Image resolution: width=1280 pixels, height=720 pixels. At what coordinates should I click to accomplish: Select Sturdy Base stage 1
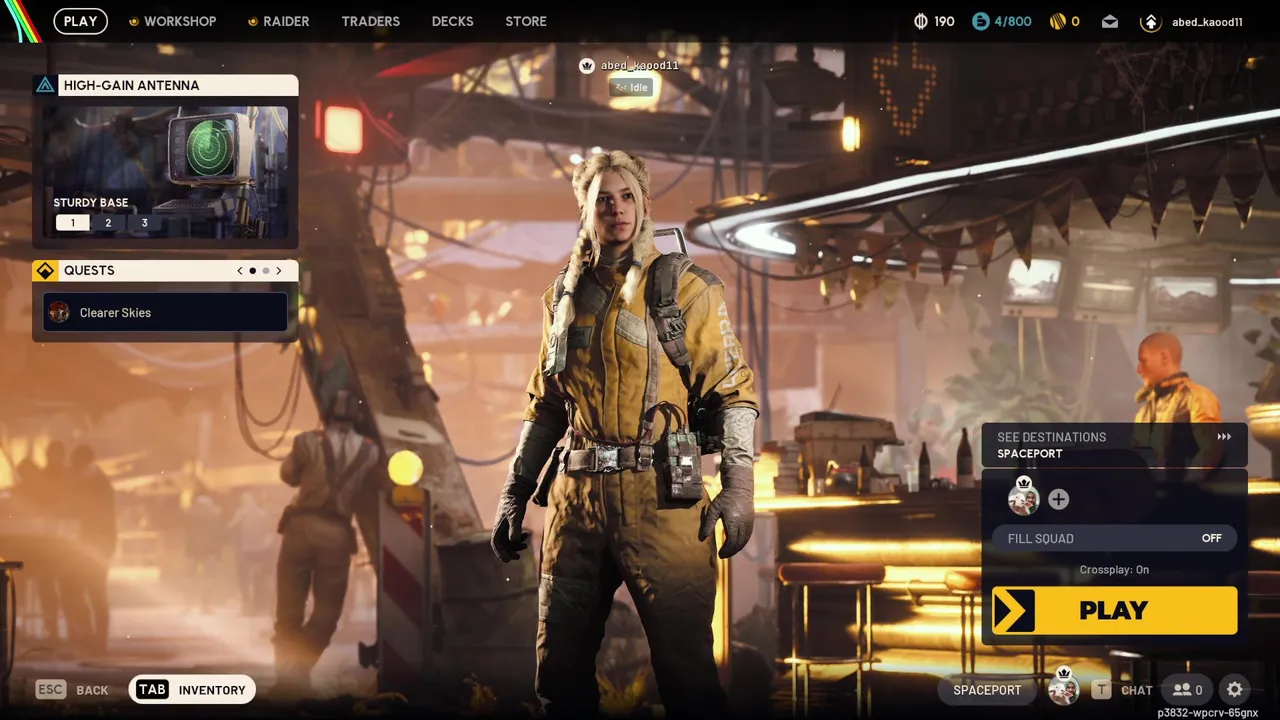pyautogui.click(x=72, y=223)
